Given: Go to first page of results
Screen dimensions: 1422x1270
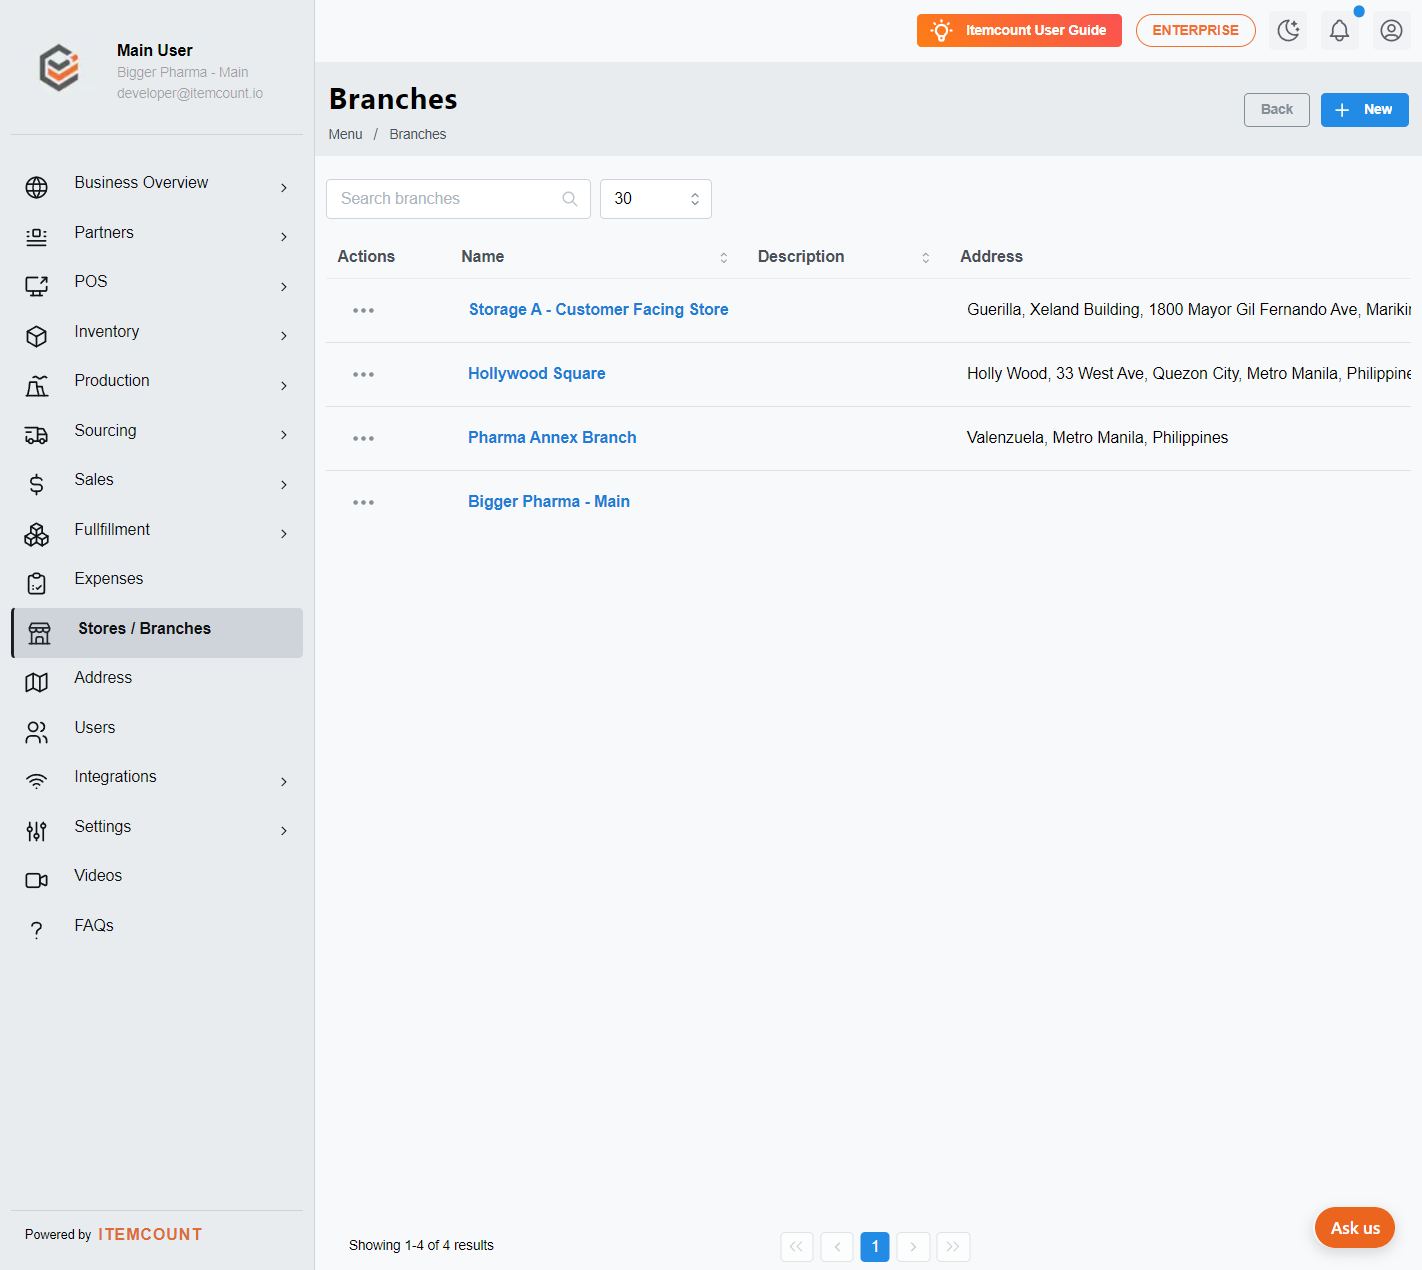Looking at the screenshot, I should click(797, 1247).
